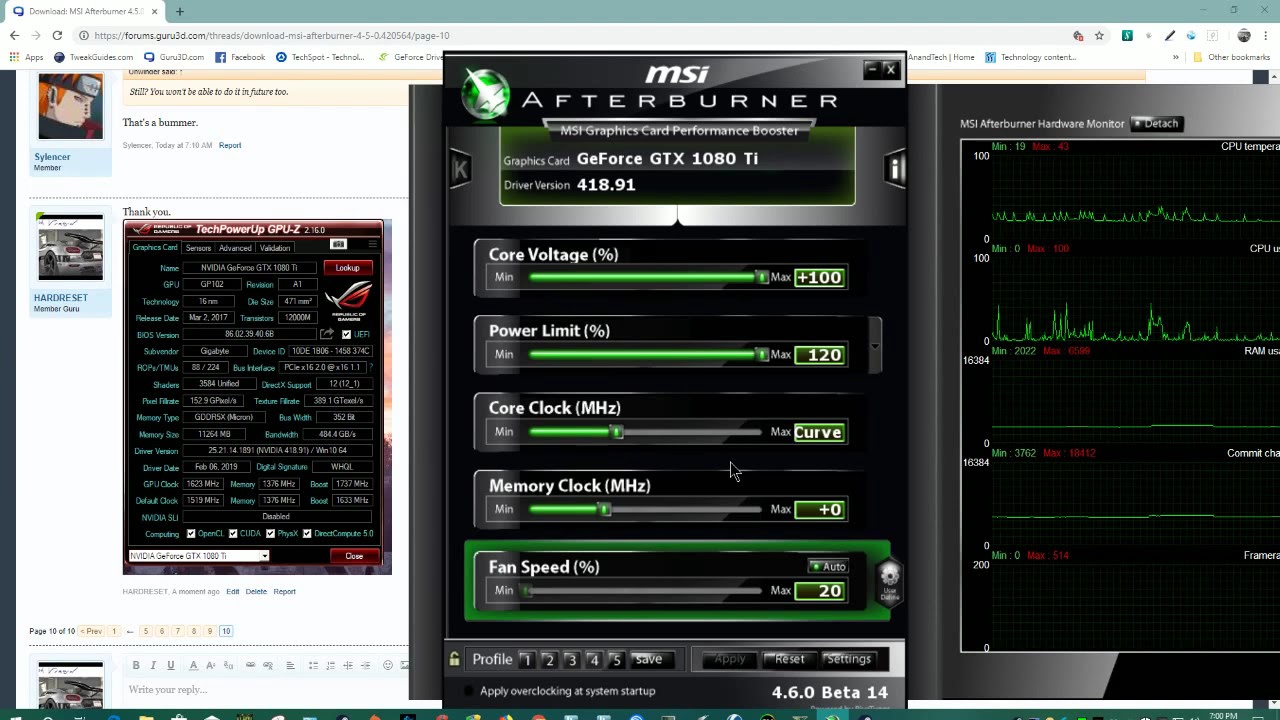Go to forum page 9

coord(209,631)
